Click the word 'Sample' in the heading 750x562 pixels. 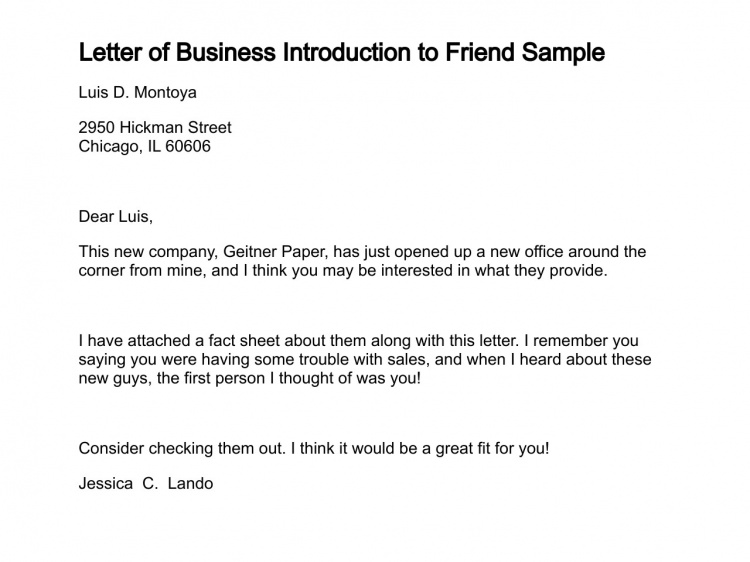[563, 53]
